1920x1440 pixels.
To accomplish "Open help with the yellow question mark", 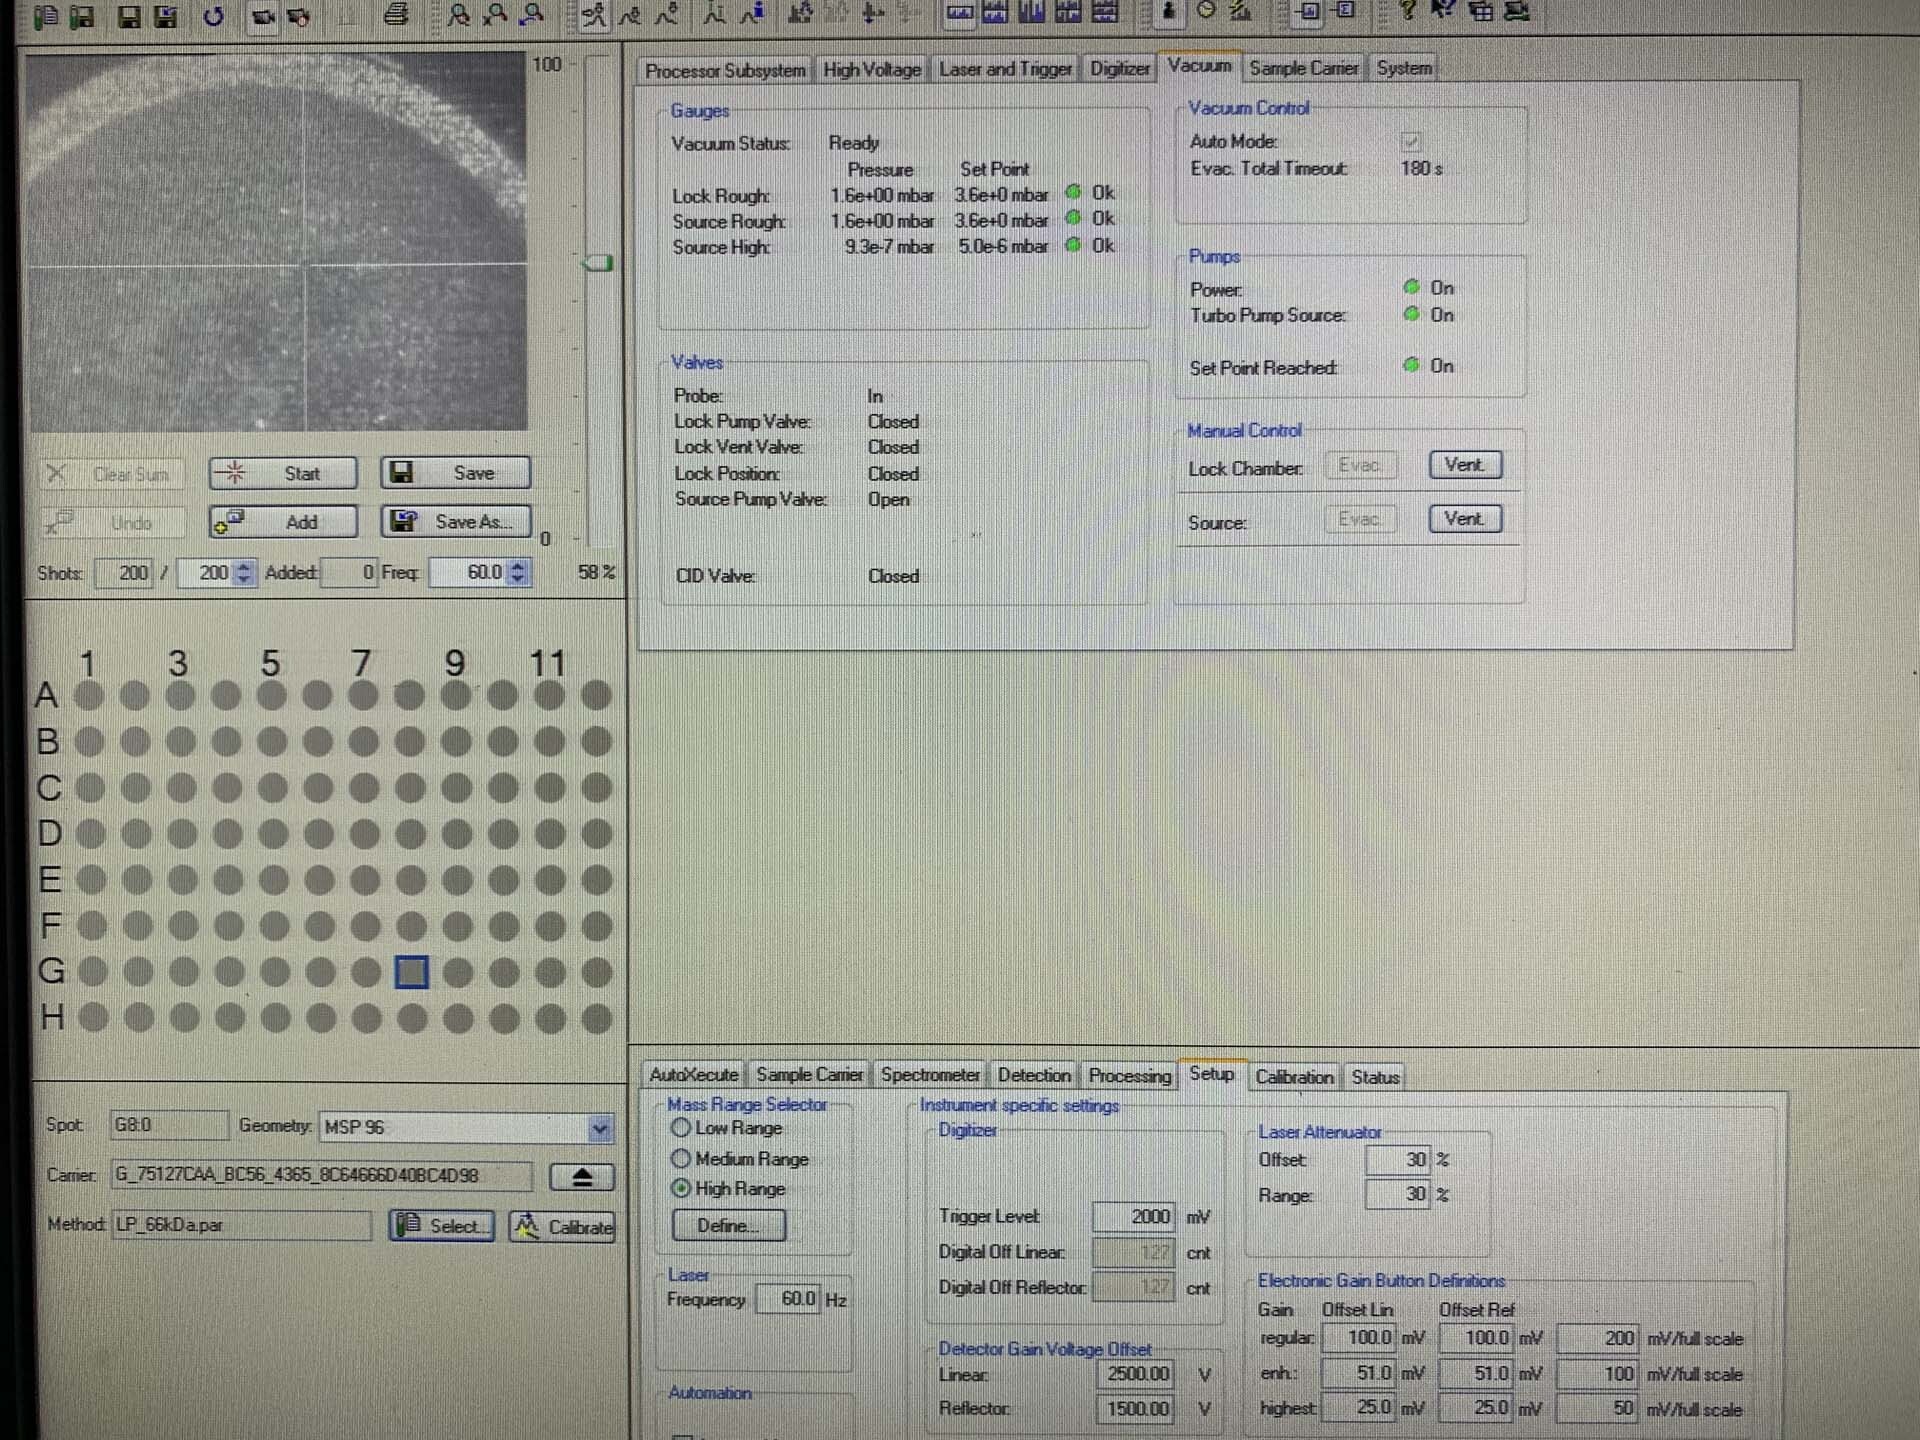I will tap(1409, 10).
